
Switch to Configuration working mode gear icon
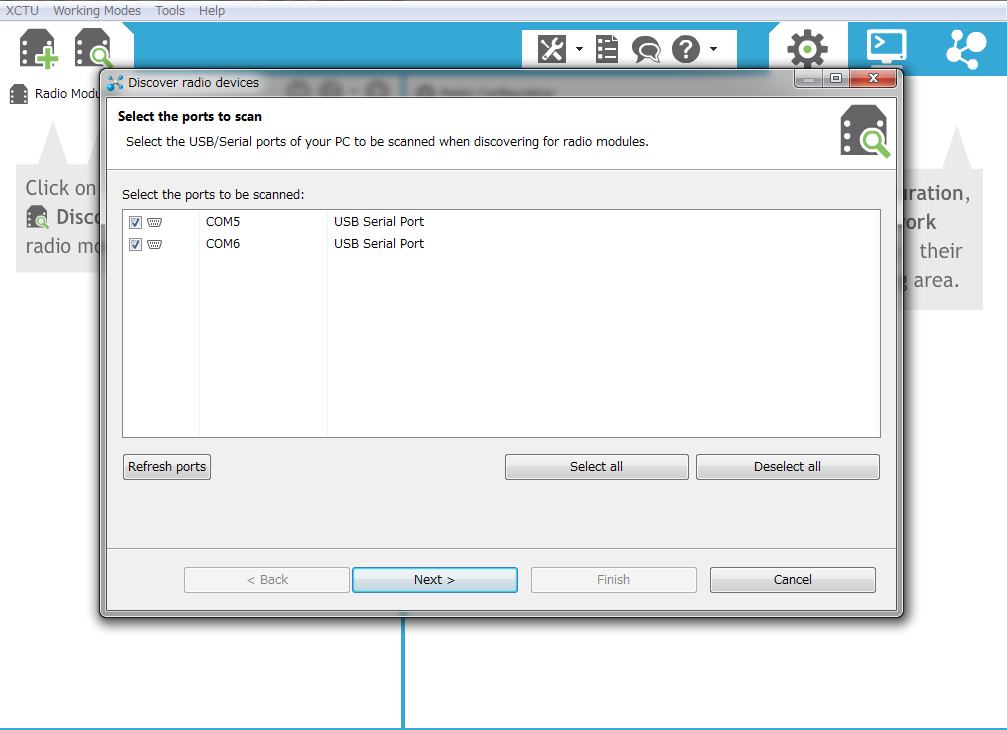click(x=807, y=49)
